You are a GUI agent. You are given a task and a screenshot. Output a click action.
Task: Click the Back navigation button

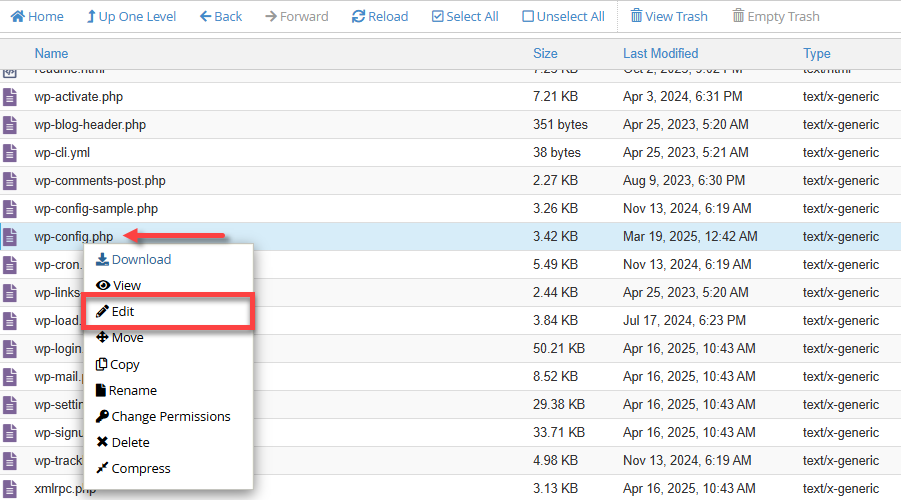click(221, 16)
